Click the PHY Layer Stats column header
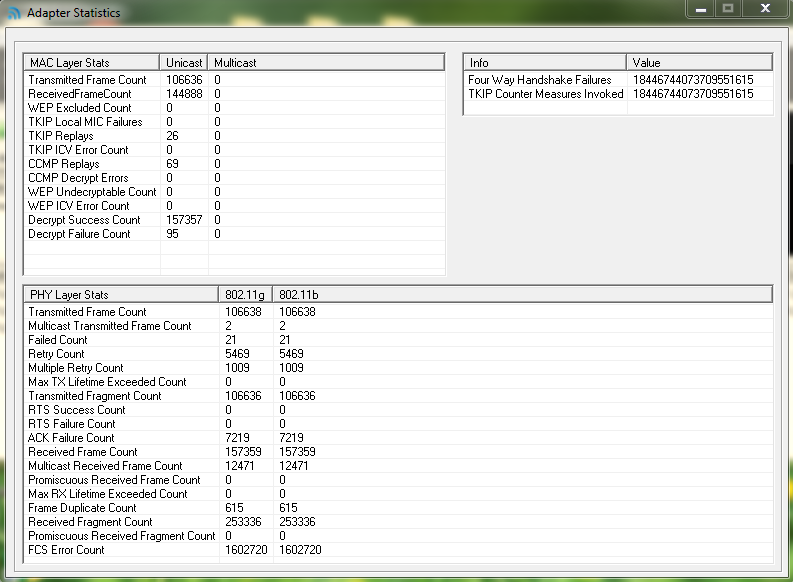 [x=121, y=295]
